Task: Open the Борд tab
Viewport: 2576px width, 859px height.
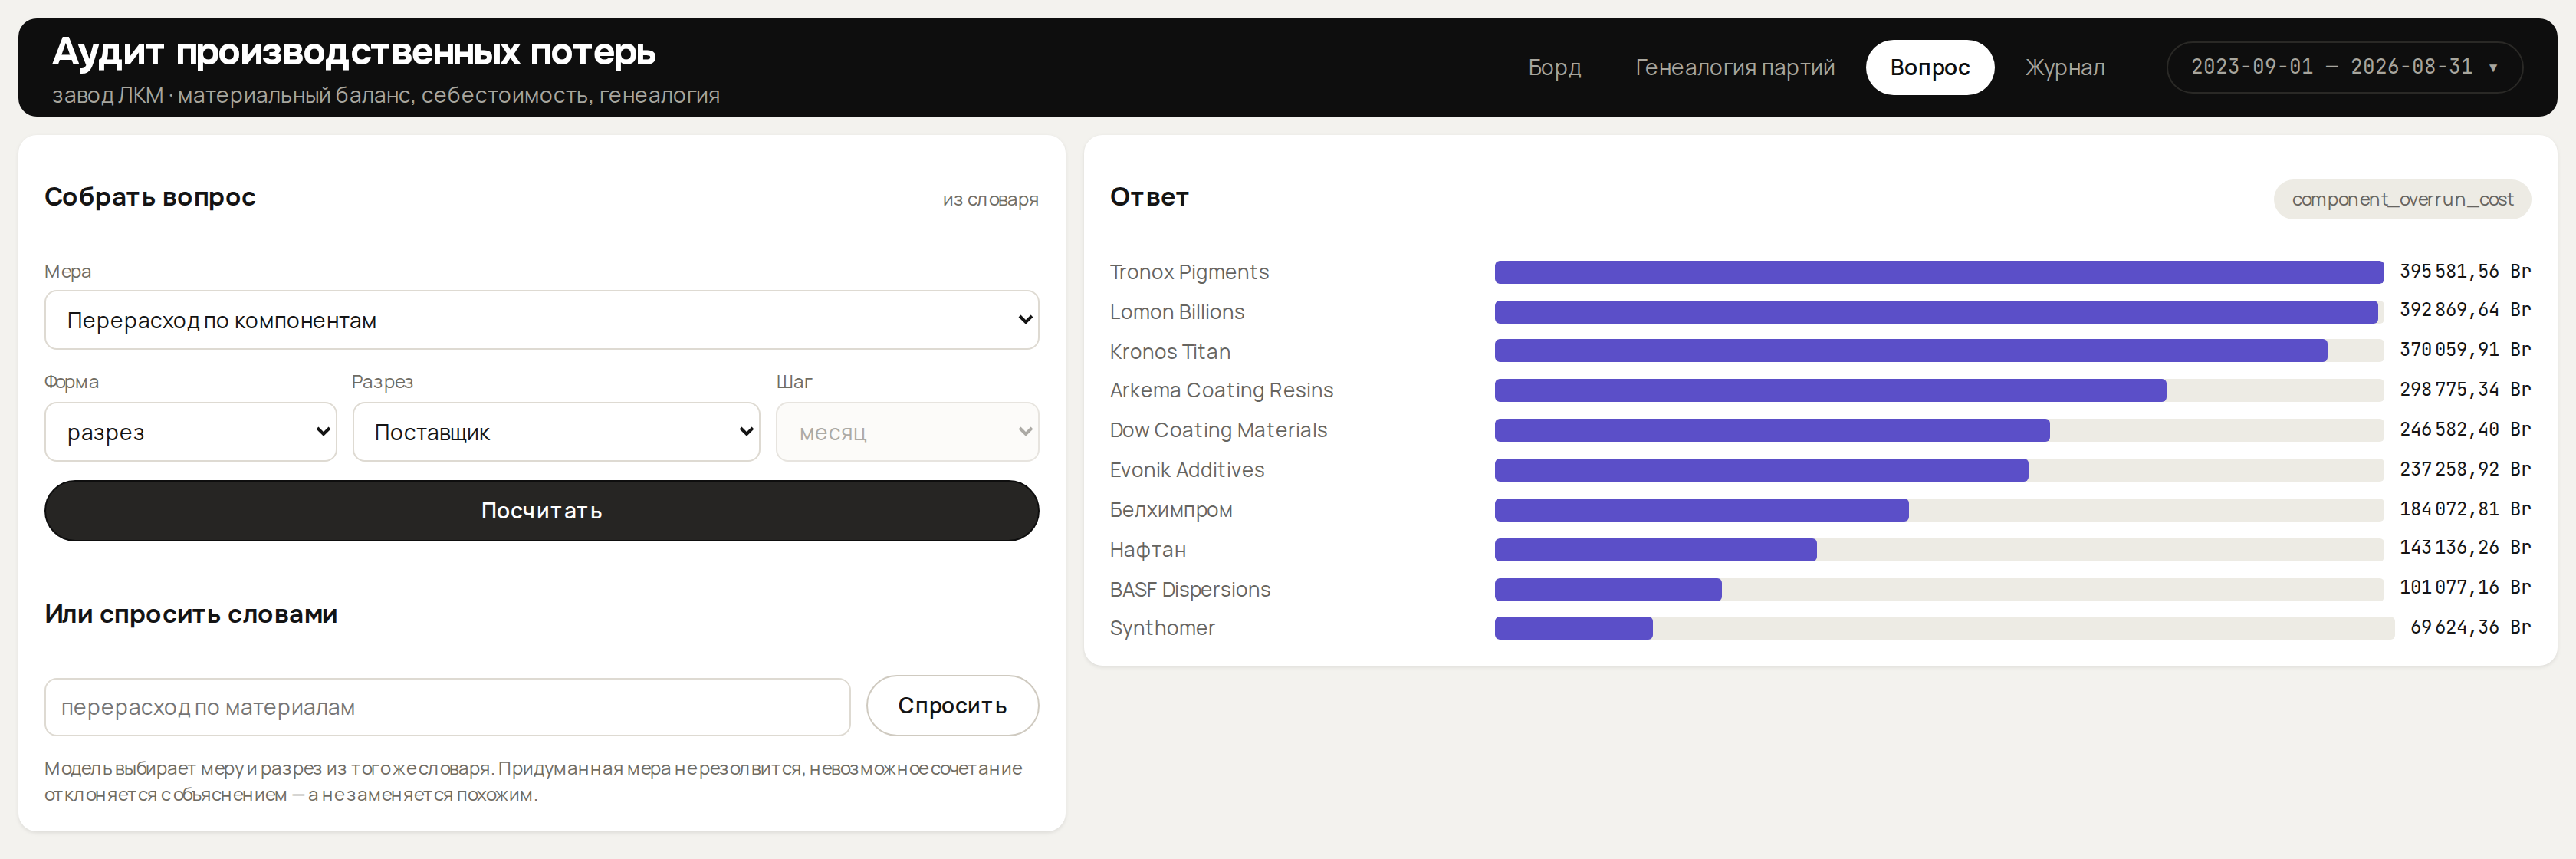Action: pos(1554,67)
